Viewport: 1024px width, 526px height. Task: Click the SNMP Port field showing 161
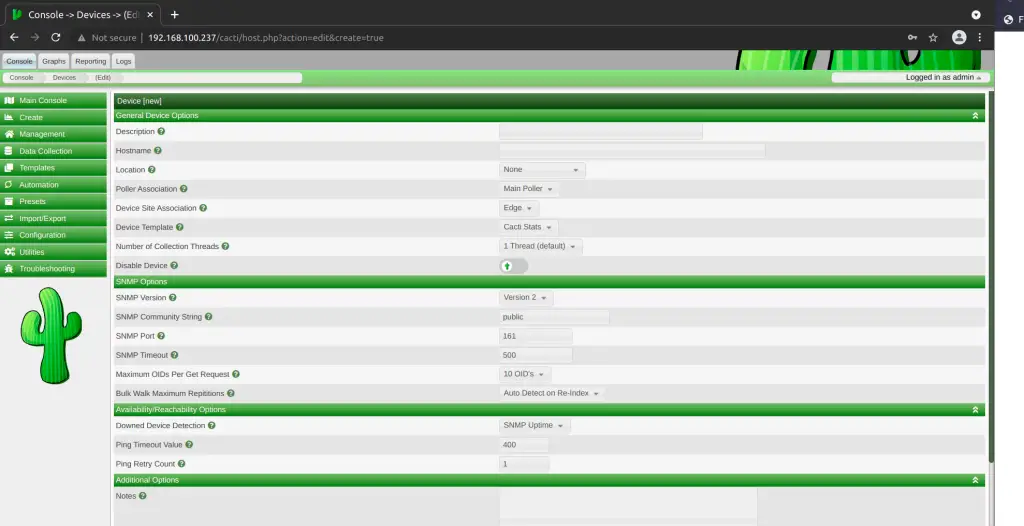click(536, 336)
